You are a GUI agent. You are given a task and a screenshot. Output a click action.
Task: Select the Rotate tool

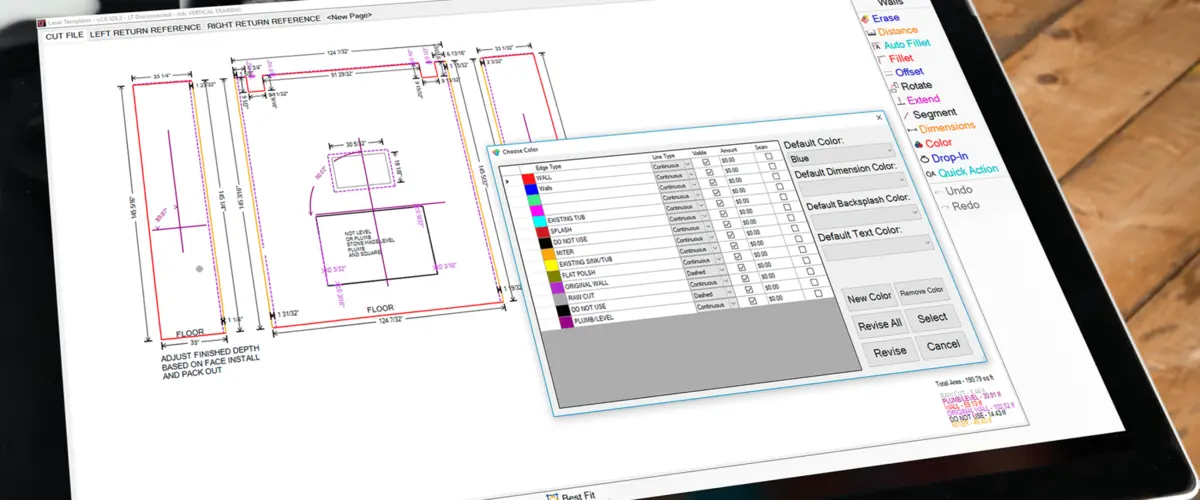click(x=916, y=86)
